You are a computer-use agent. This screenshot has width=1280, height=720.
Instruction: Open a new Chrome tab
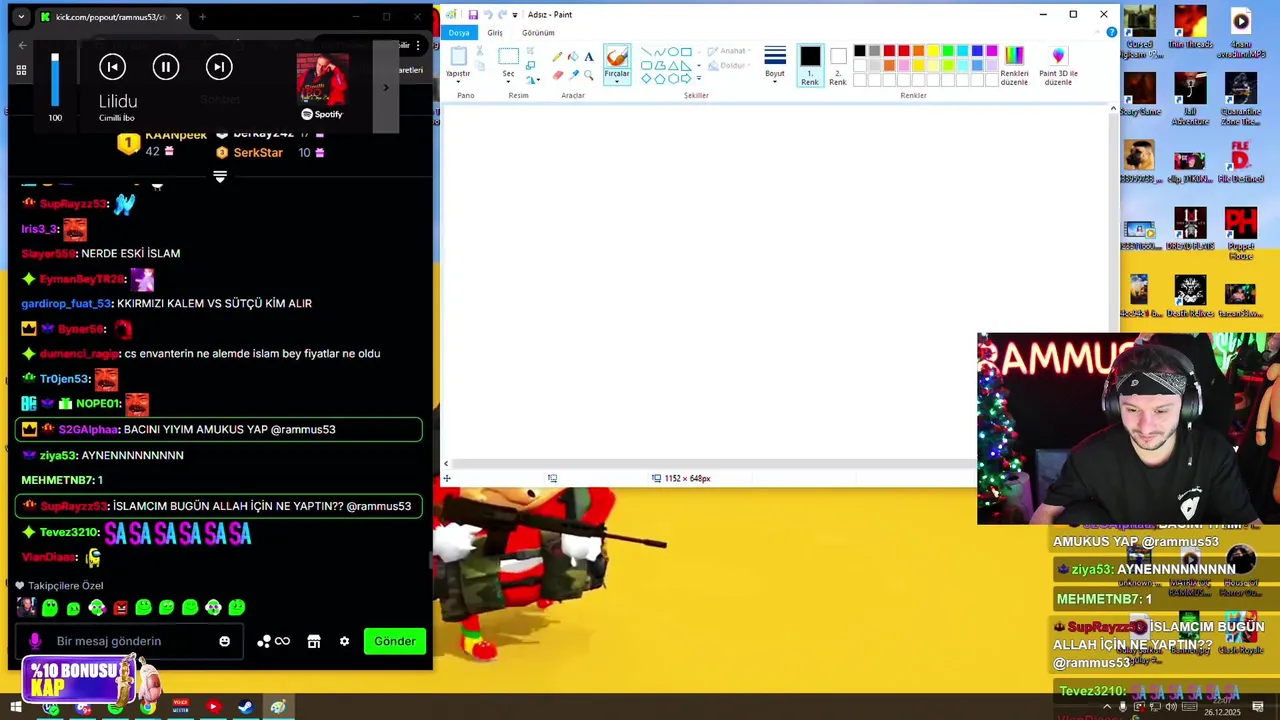click(x=202, y=17)
